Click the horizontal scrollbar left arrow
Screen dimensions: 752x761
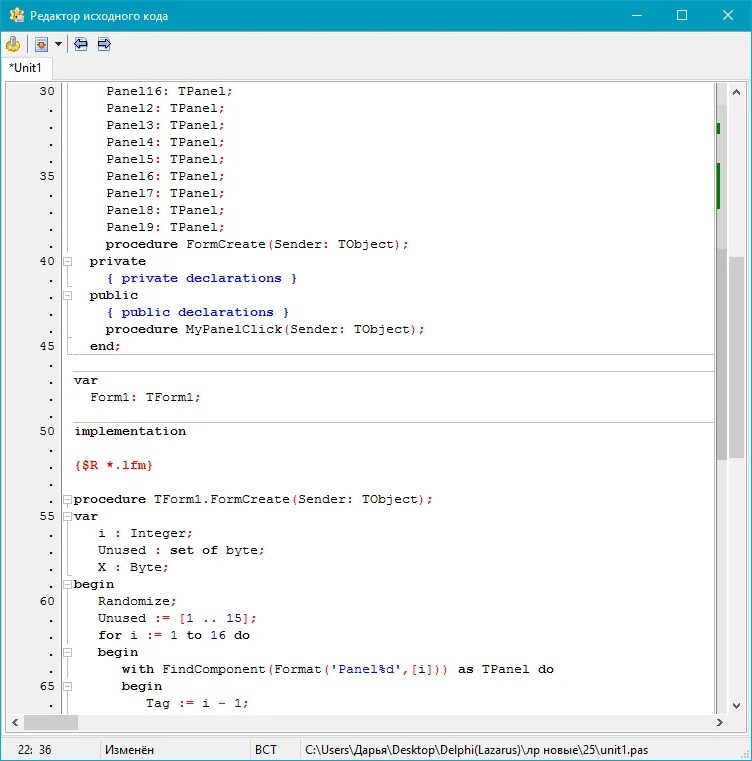(x=15, y=723)
